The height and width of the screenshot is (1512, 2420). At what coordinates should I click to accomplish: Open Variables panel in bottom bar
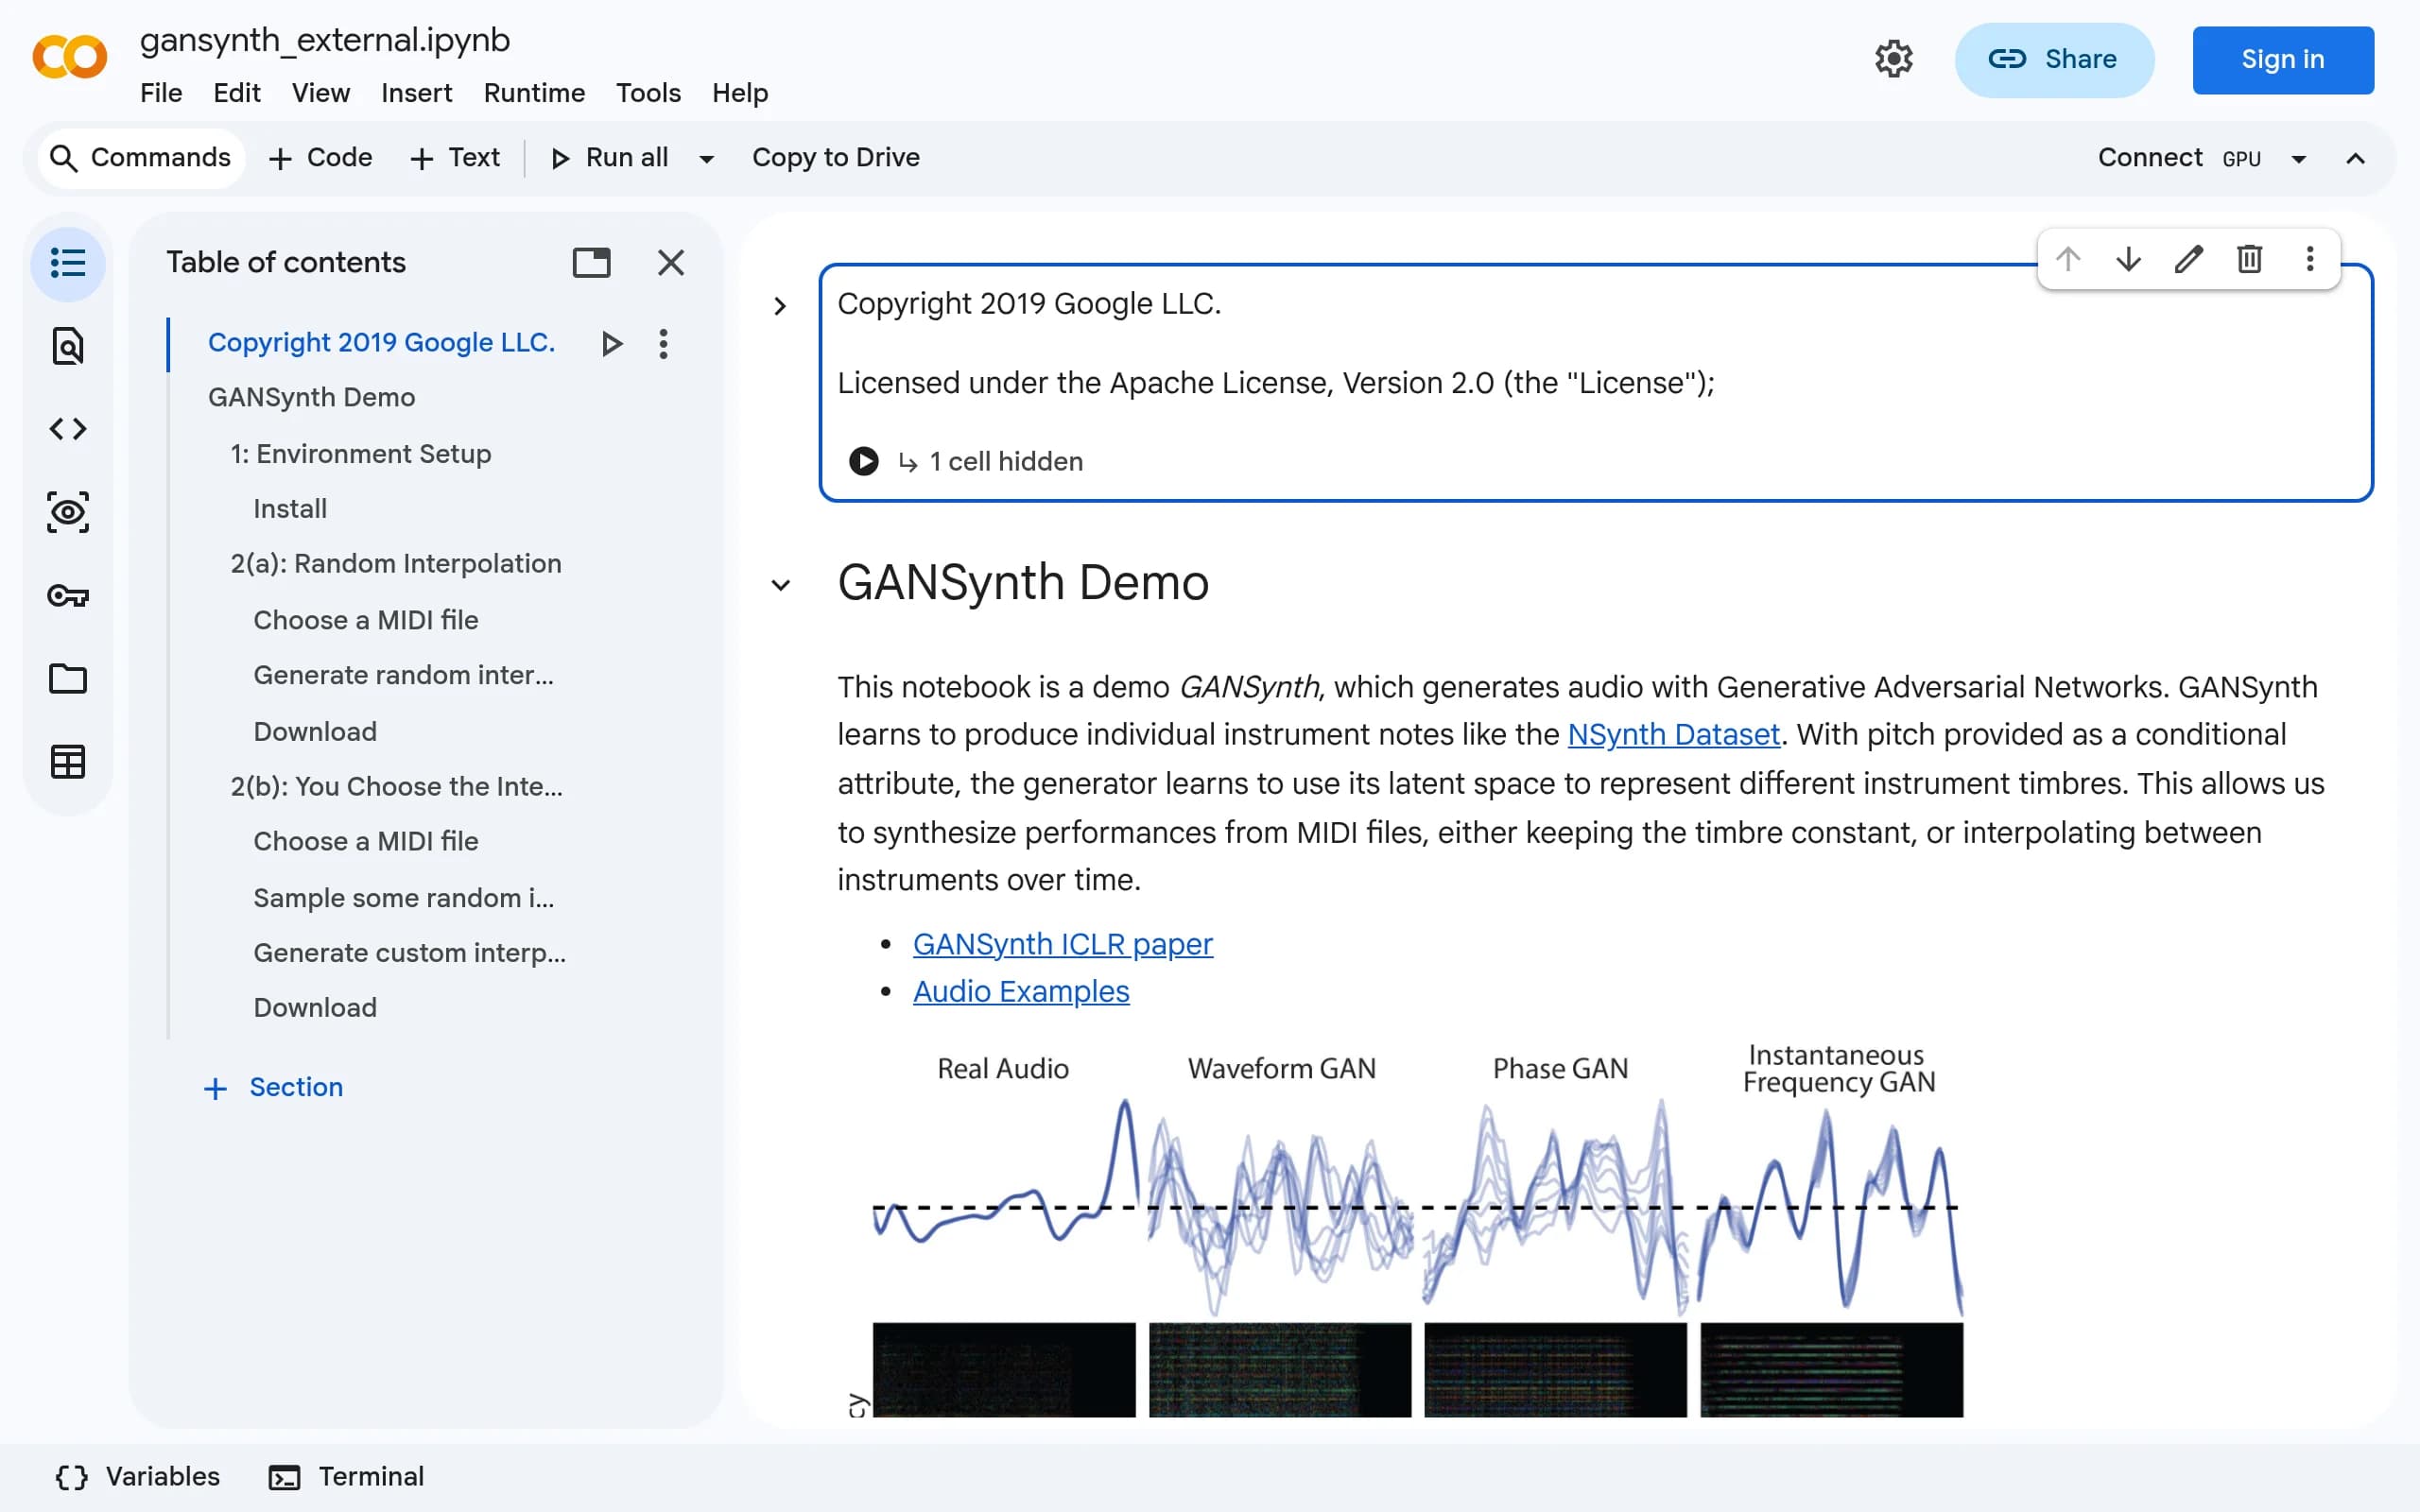[x=138, y=1476]
